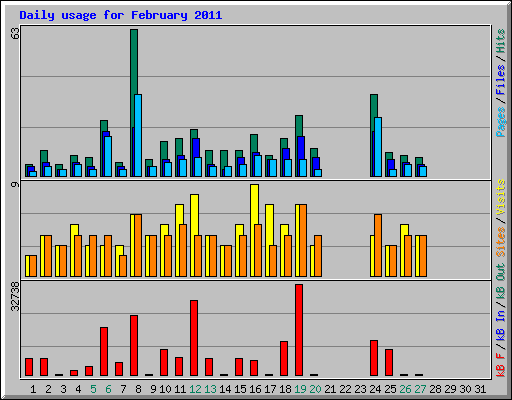
Task: Click the light blue Pages bar for day 8
Action: [x=138, y=135]
